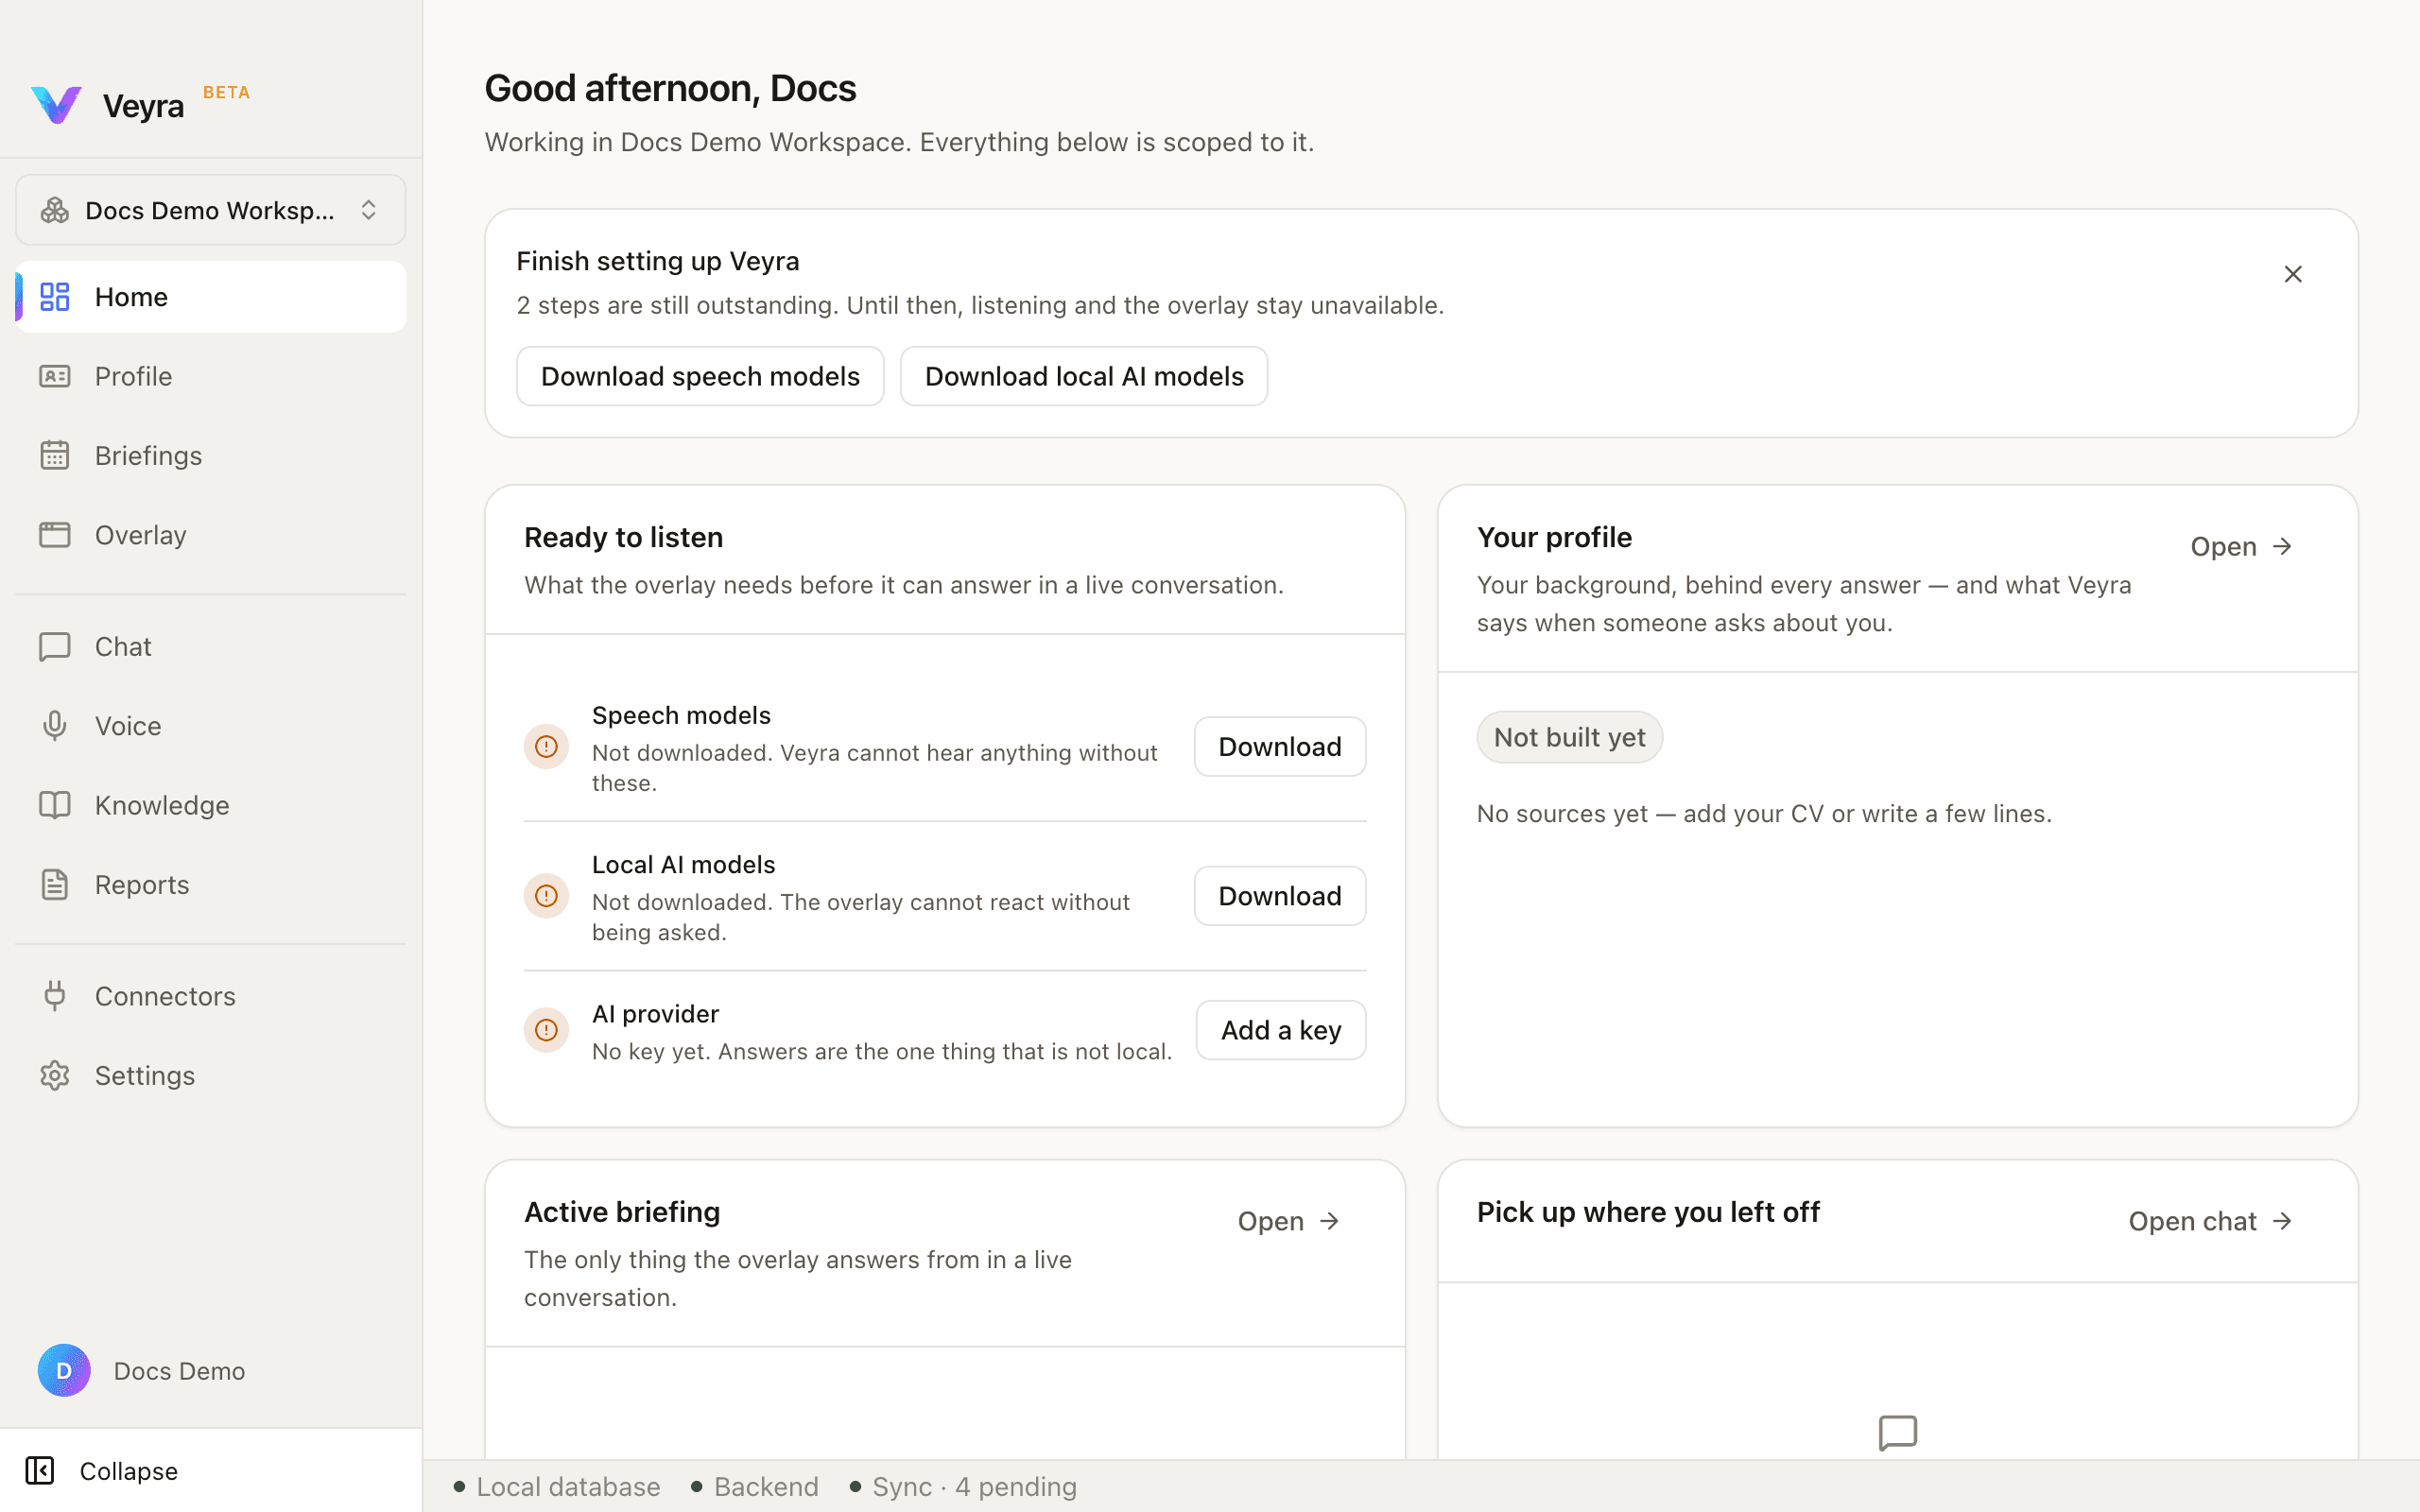Open the Overlay window icon
The image size is (2420, 1512).
click(54, 535)
